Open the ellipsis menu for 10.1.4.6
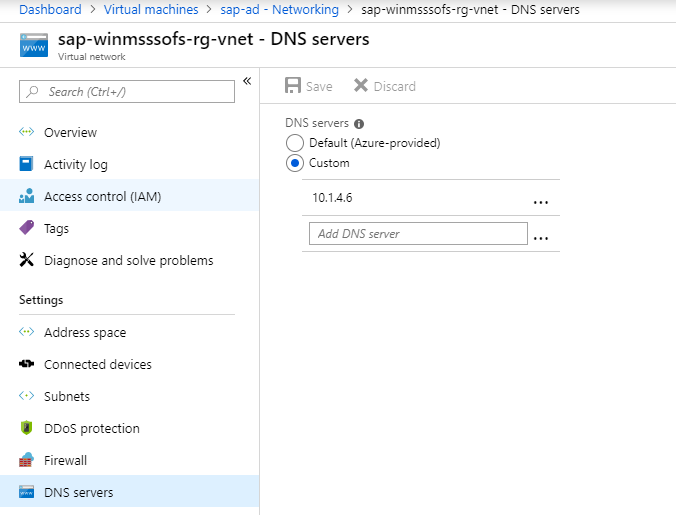Image resolution: width=676 pixels, height=515 pixels. coord(541,200)
